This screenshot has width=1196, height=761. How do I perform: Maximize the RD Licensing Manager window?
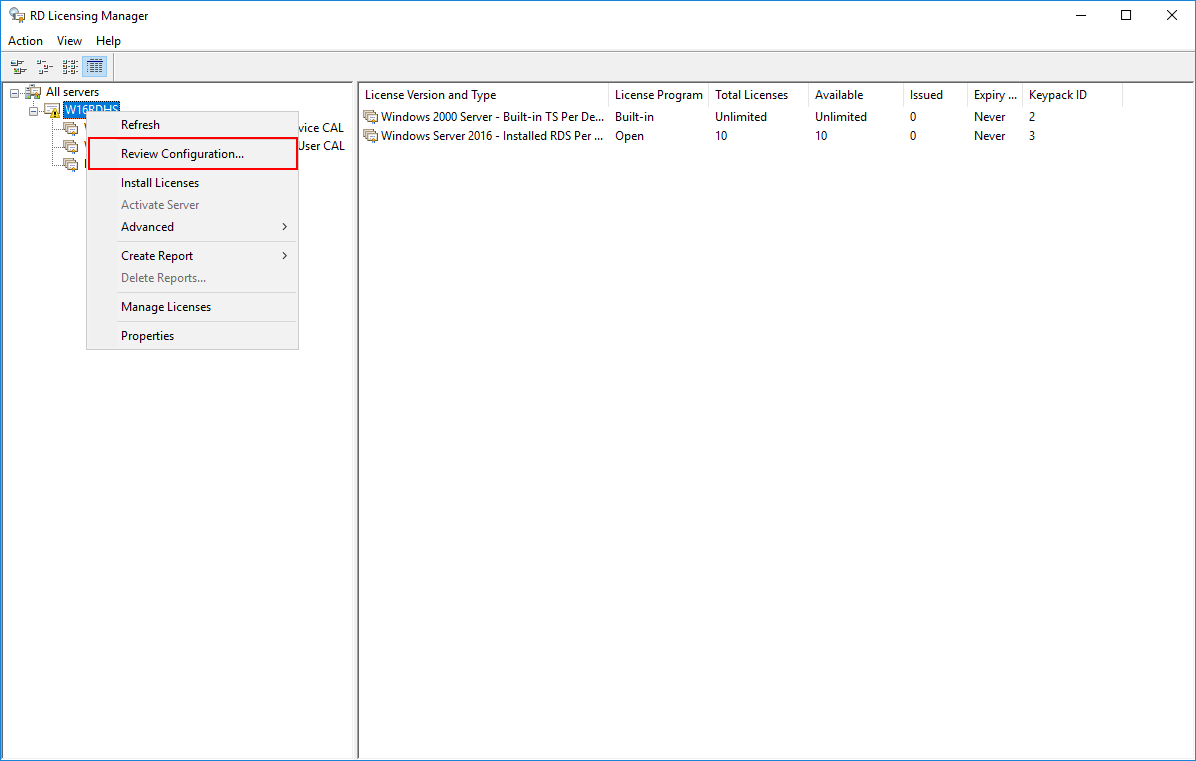point(1126,15)
